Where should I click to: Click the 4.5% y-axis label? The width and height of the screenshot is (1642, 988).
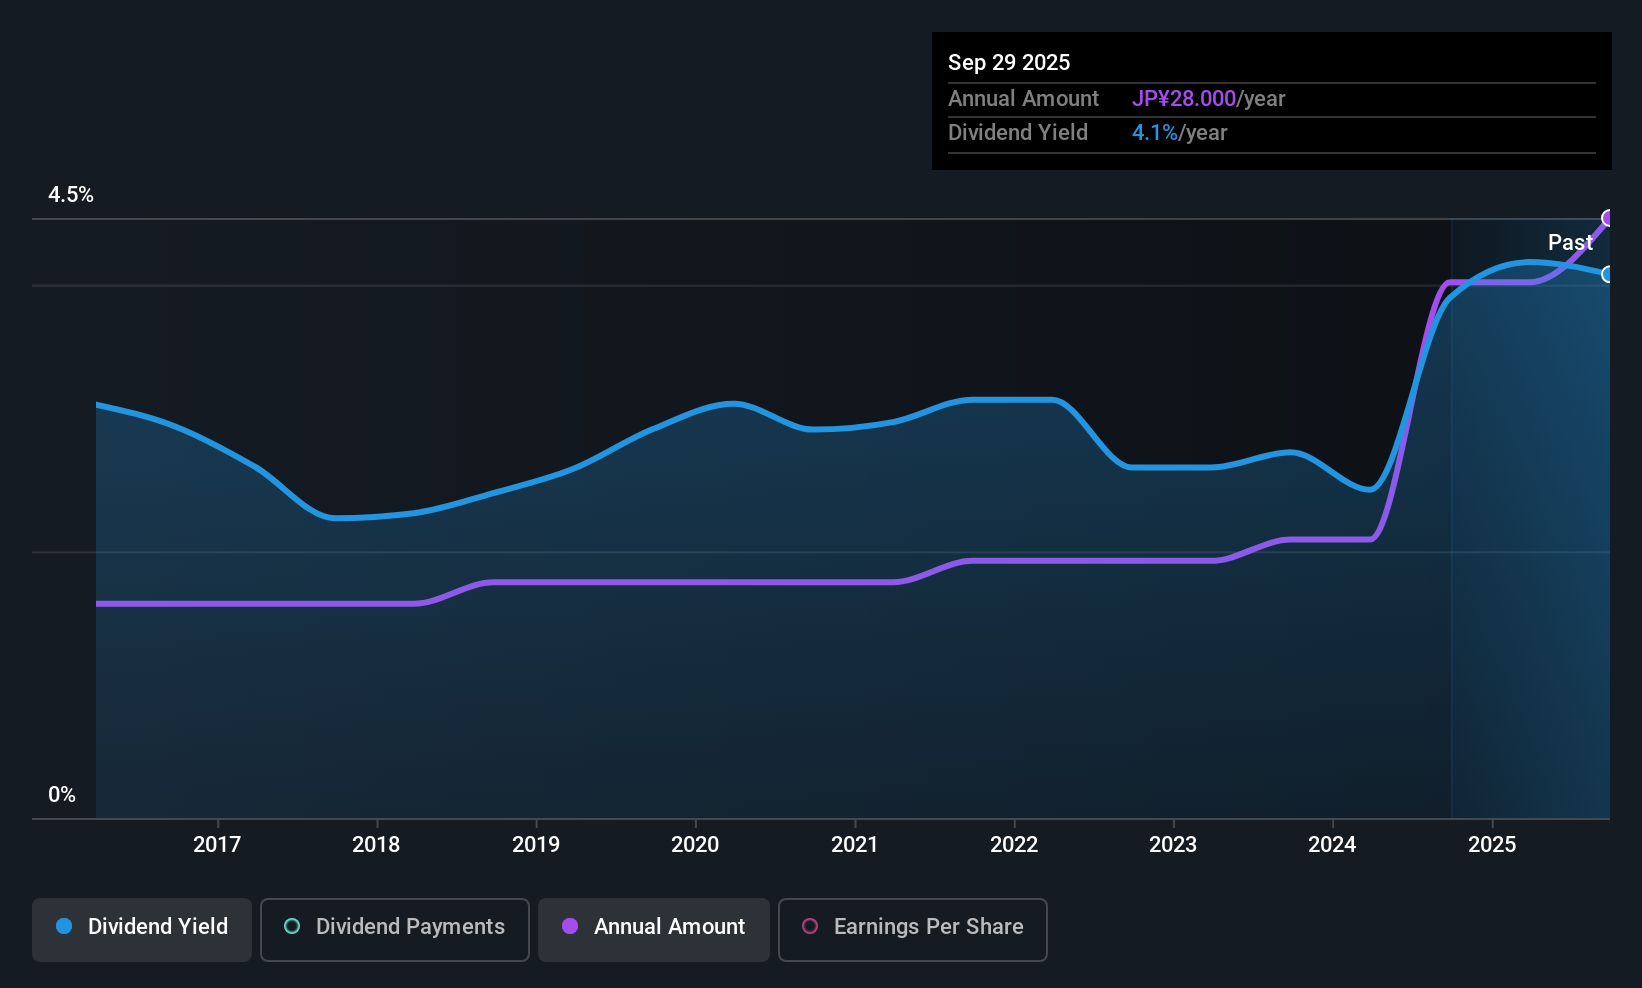point(71,195)
